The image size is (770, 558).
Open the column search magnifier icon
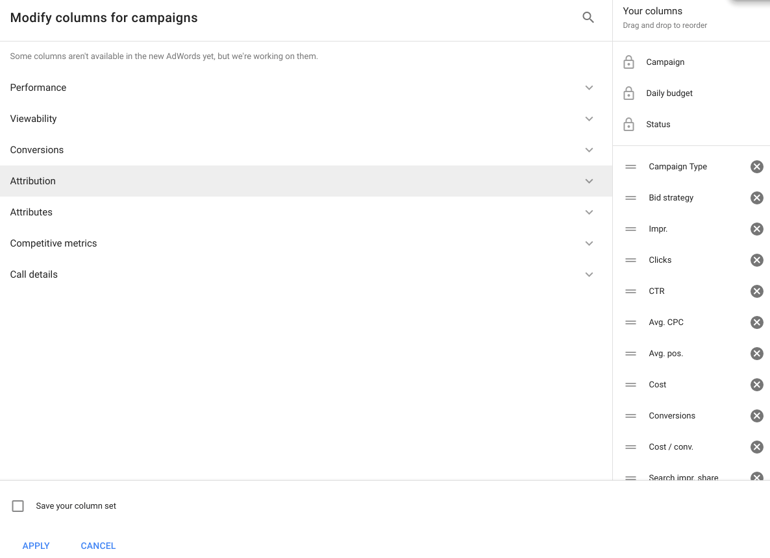[588, 17]
